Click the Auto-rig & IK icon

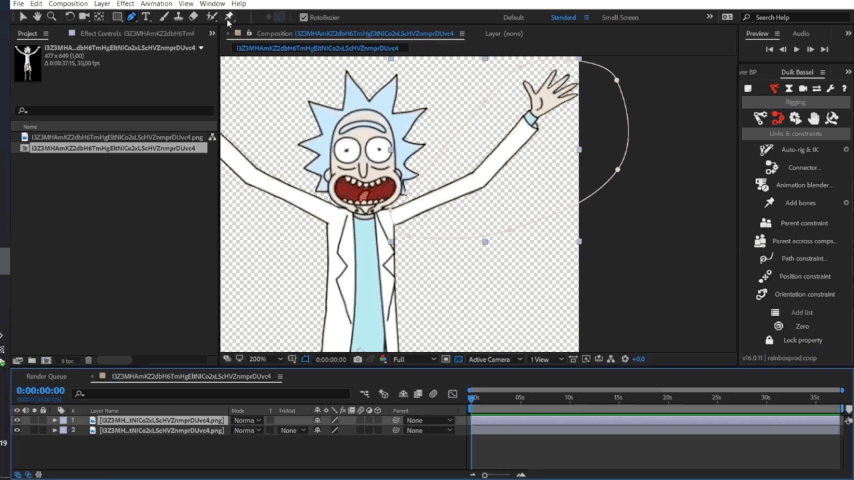click(x=766, y=149)
